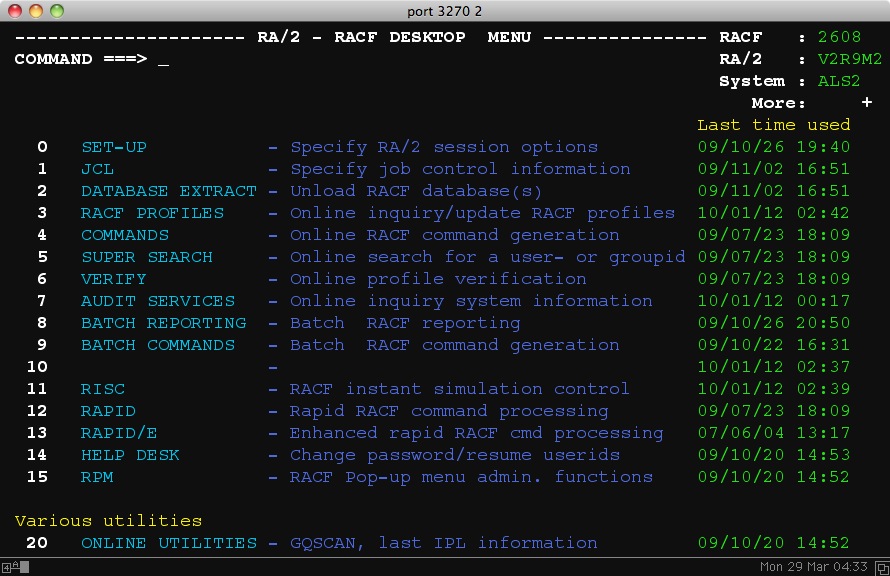Image resolution: width=890 pixels, height=576 pixels.
Task: Click option 10 timestamp '10/01/12 02:37'
Action: [x=774, y=367]
